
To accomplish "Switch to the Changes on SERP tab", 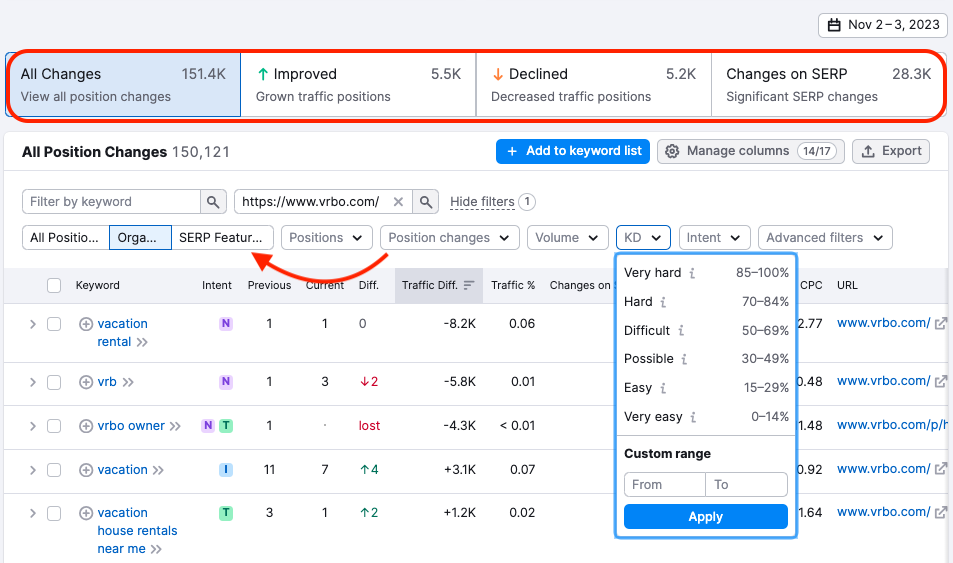I will point(827,84).
